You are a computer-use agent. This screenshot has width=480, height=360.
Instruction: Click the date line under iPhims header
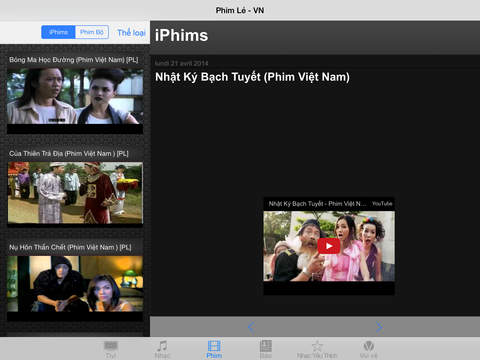pos(181,63)
